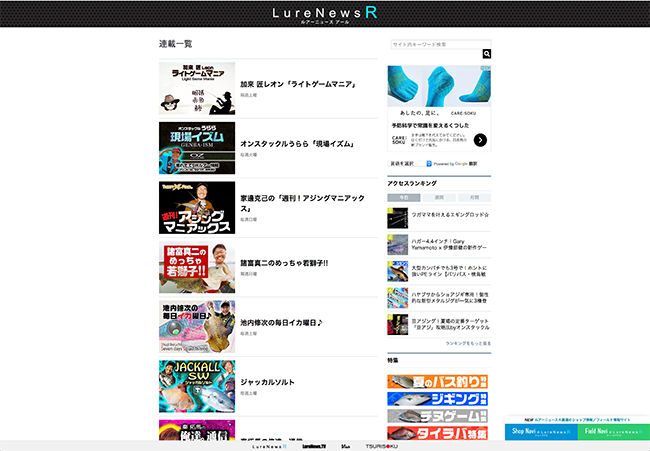Click the 特集 section heading

[x=393, y=360]
